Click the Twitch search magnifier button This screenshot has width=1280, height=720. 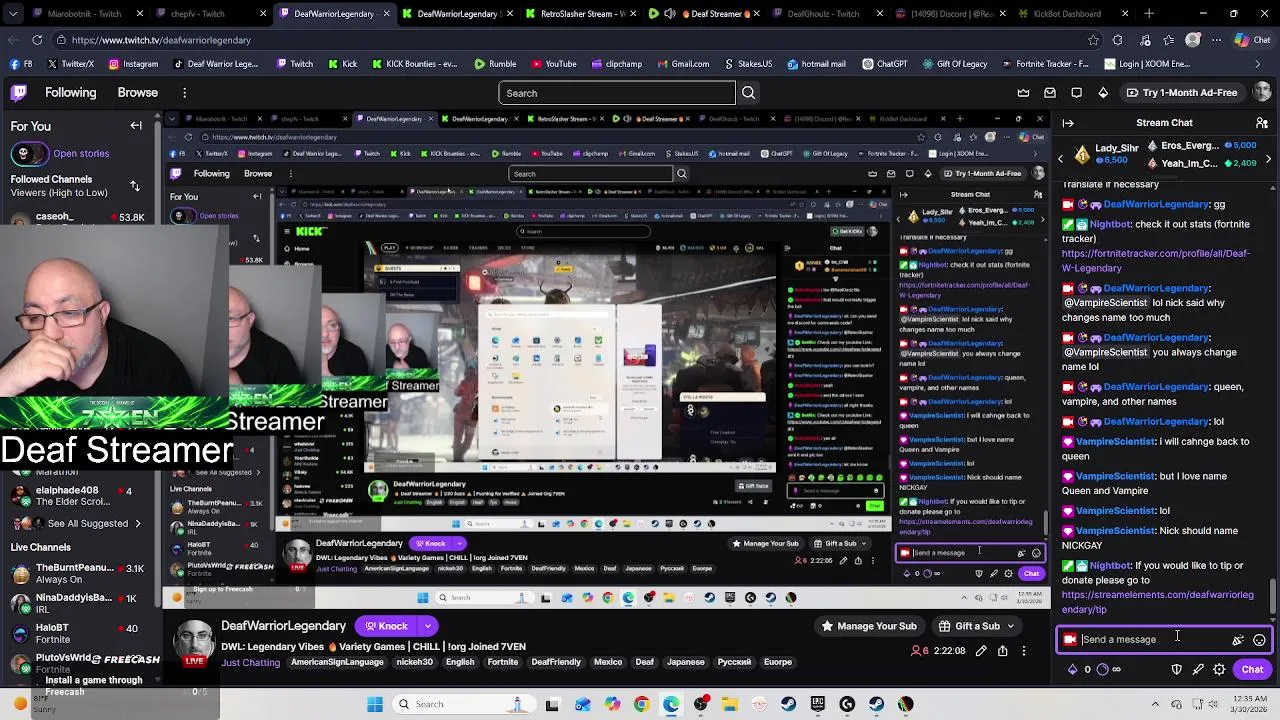[x=748, y=93]
